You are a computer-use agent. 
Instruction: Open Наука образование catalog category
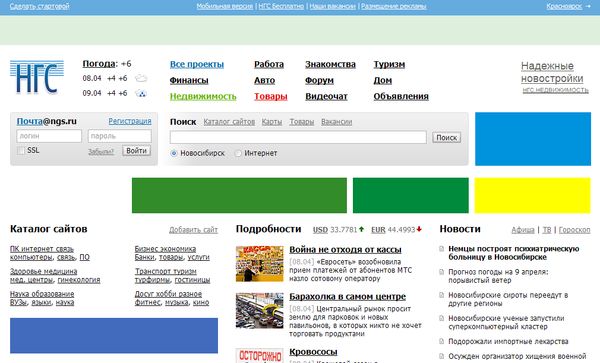42,294
